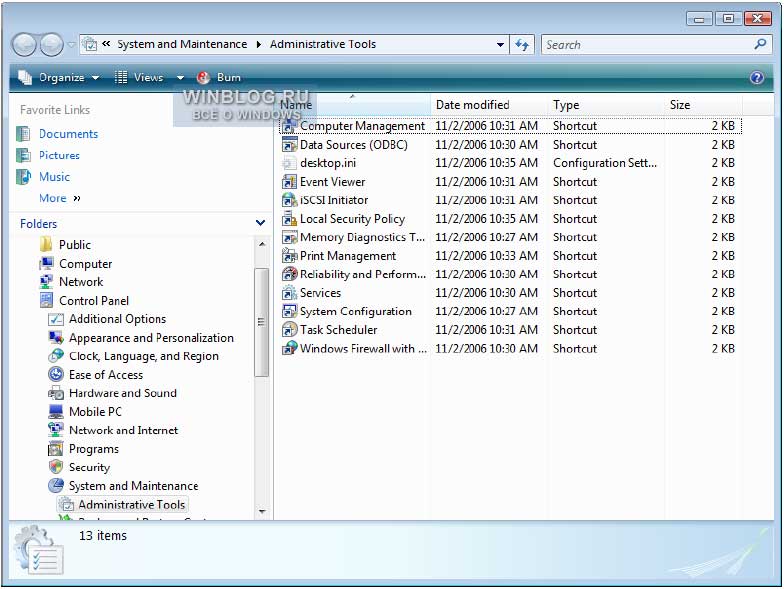
Task: Expand the address bar breadcrumb chevrons
Action: pos(106,44)
